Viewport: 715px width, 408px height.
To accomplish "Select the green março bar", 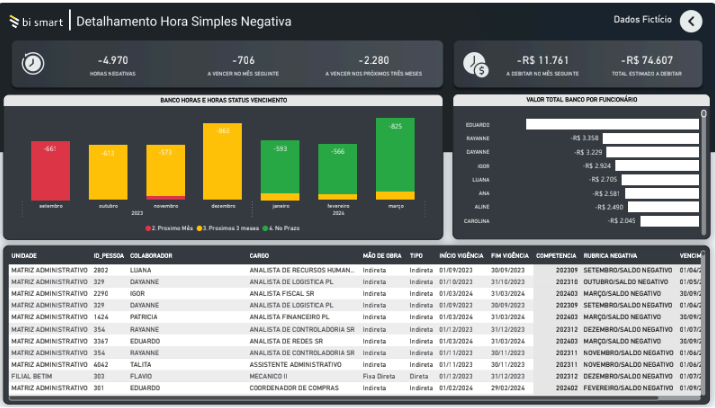I will coord(395,158).
